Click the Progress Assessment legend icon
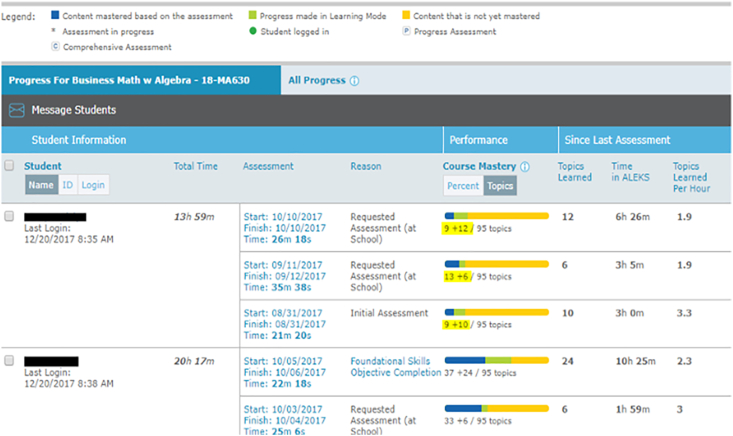 click(x=406, y=32)
